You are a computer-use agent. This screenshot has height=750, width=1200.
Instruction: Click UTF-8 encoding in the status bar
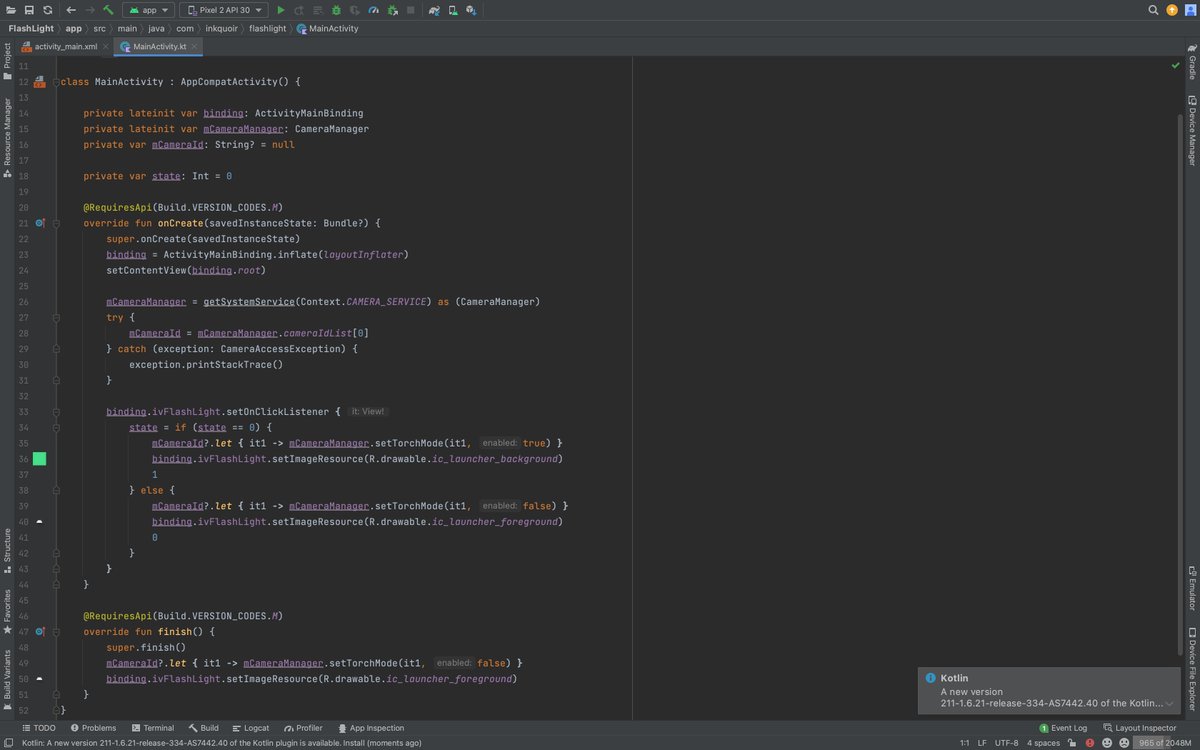1008,743
